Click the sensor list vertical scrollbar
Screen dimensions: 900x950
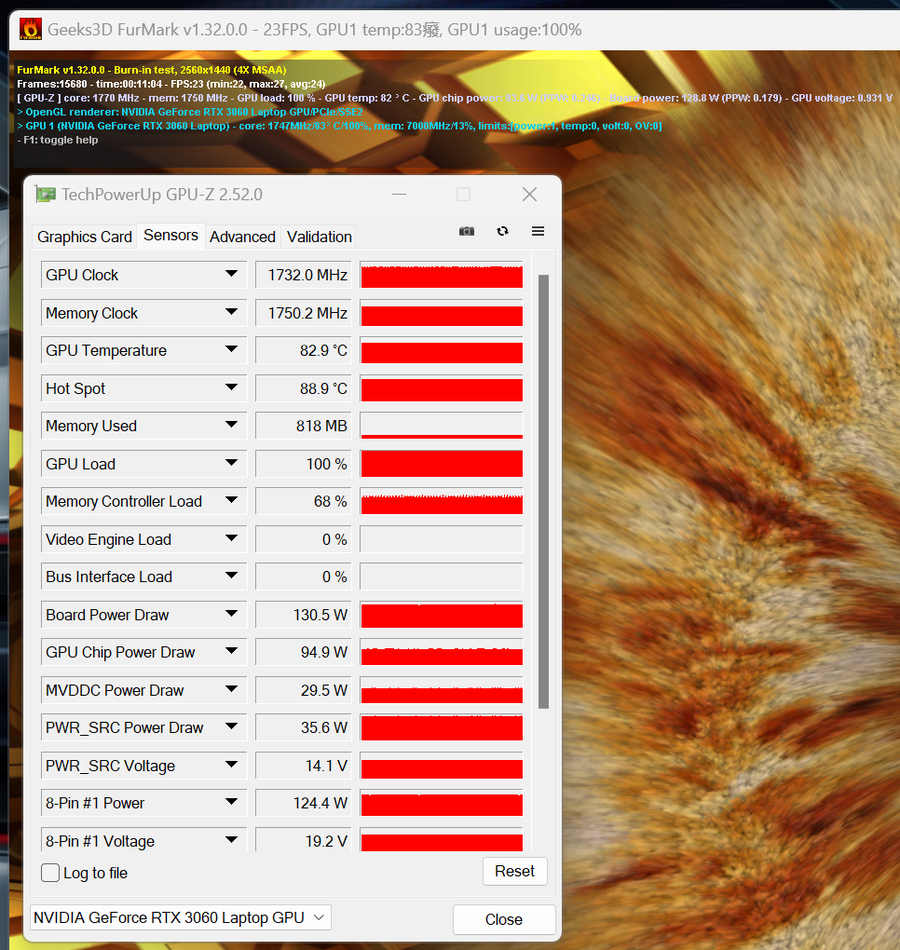pyautogui.click(x=544, y=491)
